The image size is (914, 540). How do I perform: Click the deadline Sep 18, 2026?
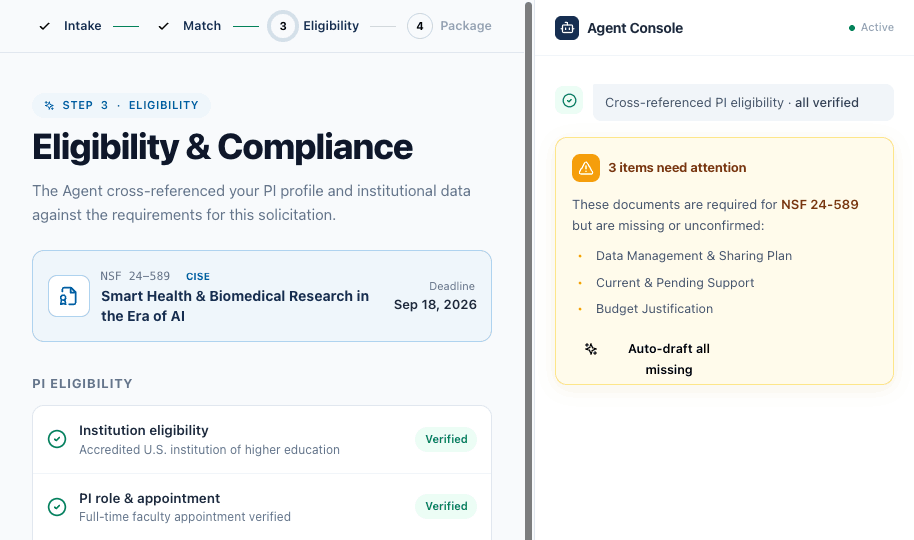tap(435, 304)
